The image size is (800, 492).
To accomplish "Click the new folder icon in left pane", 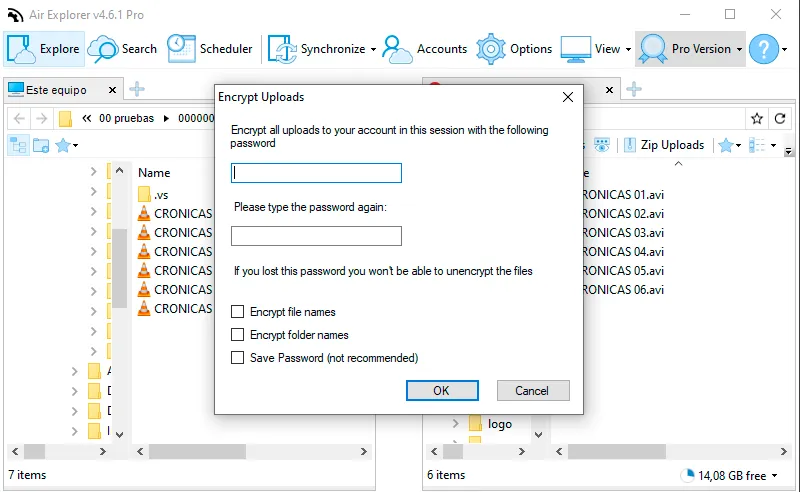I will pos(41,145).
